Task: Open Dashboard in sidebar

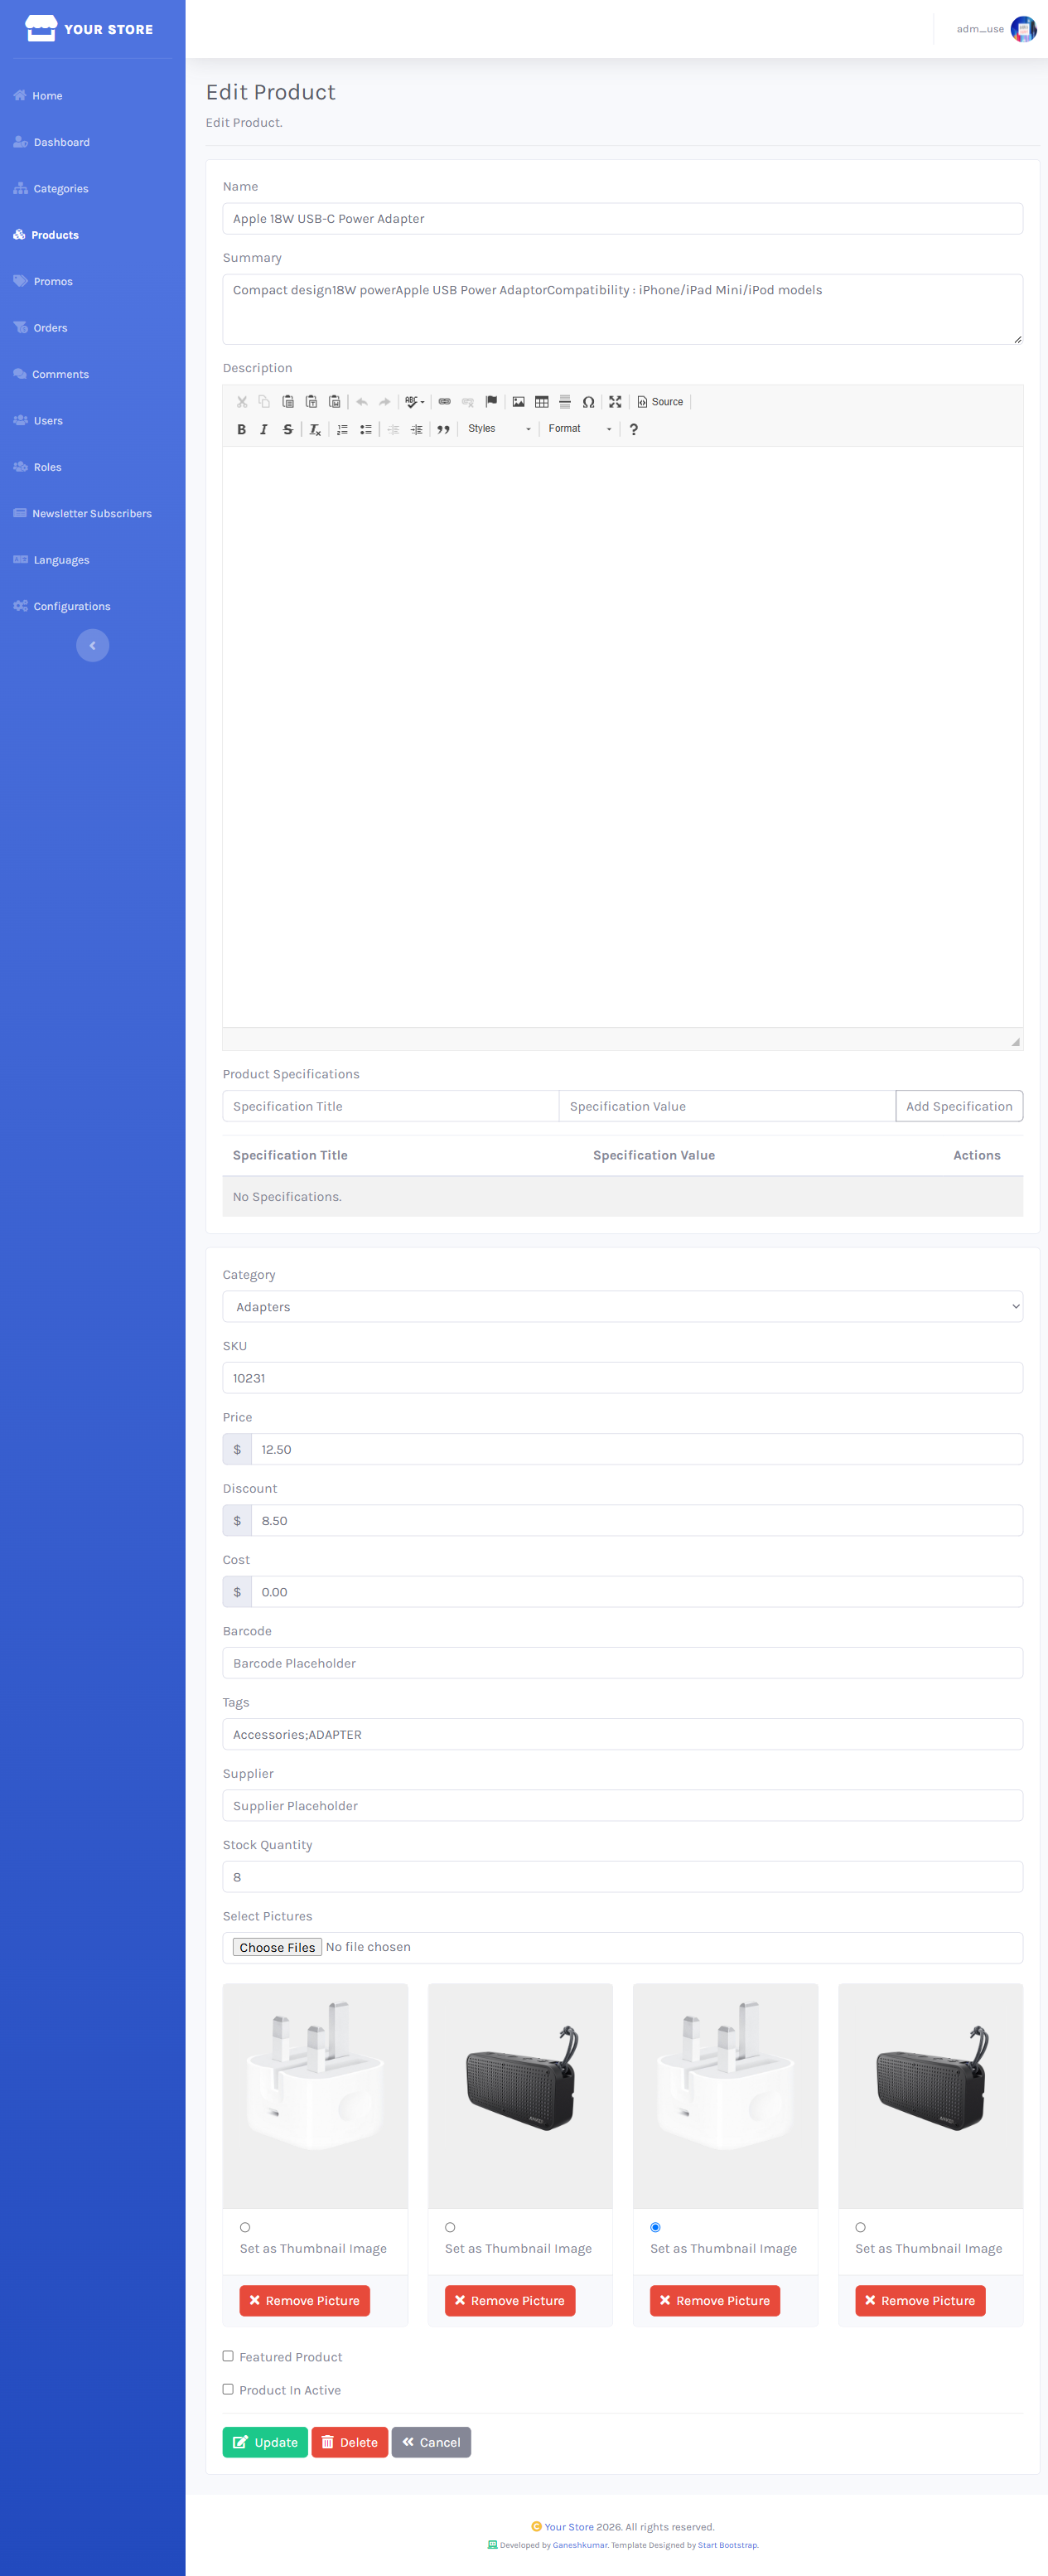Action: click(51, 142)
